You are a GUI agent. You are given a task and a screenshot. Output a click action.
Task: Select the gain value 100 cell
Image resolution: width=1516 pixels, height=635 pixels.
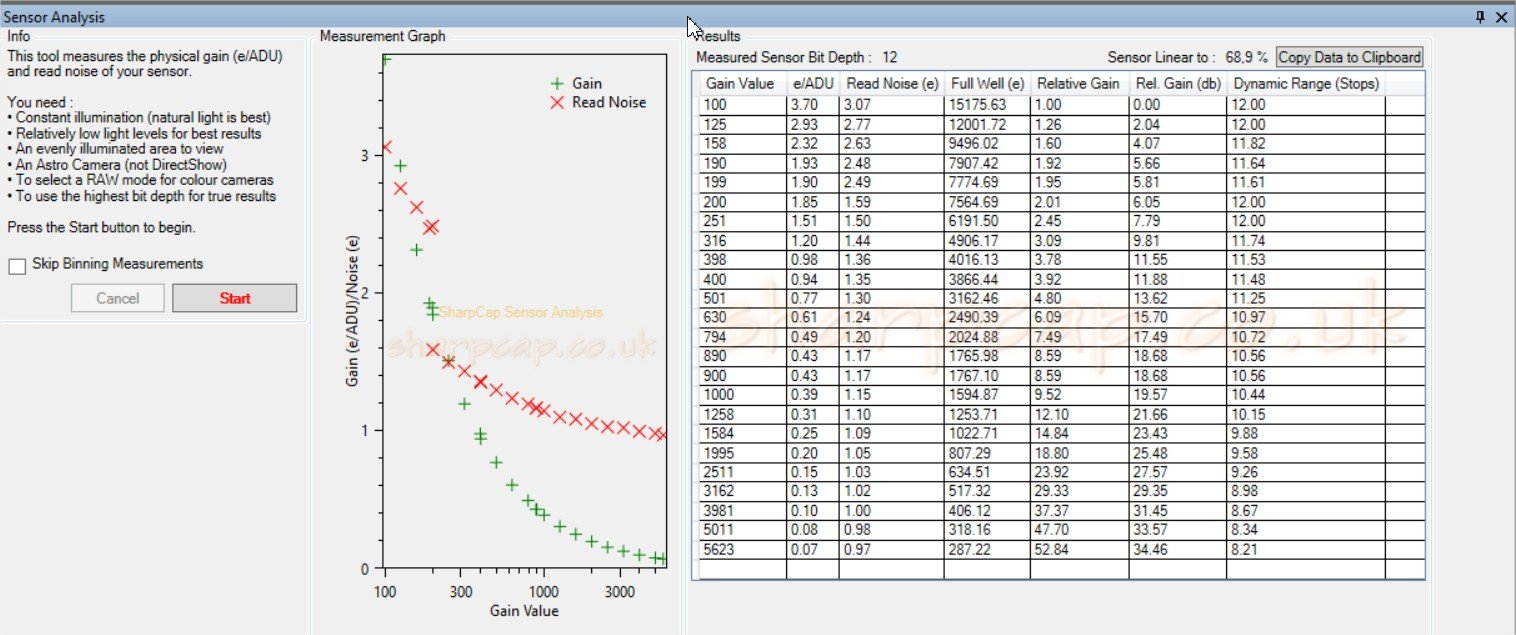click(743, 105)
